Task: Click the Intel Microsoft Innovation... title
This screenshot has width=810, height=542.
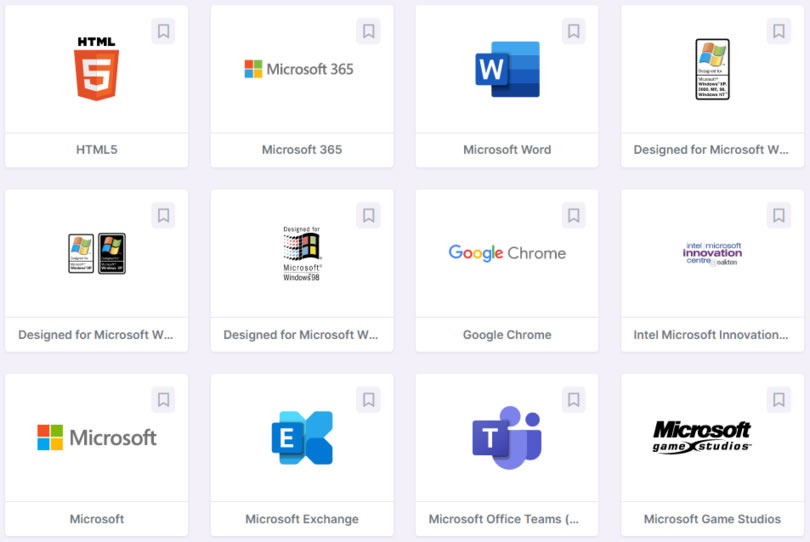Action: tap(711, 335)
